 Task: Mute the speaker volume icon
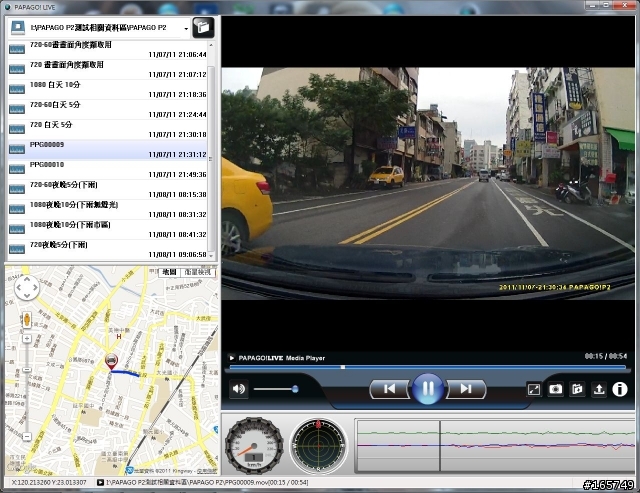tap(239, 389)
